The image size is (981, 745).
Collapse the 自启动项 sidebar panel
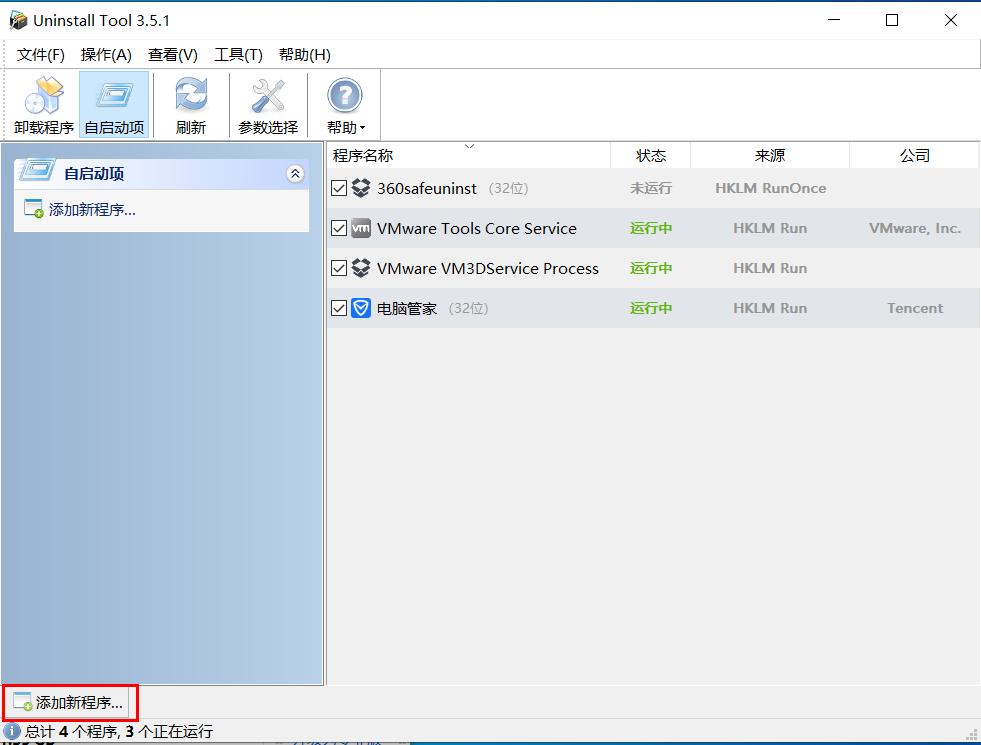pyautogui.click(x=295, y=174)
